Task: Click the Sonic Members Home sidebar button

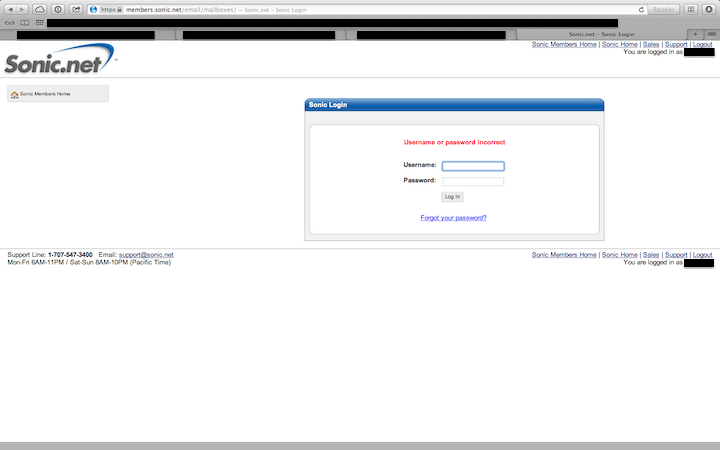Action: point(58,94)
